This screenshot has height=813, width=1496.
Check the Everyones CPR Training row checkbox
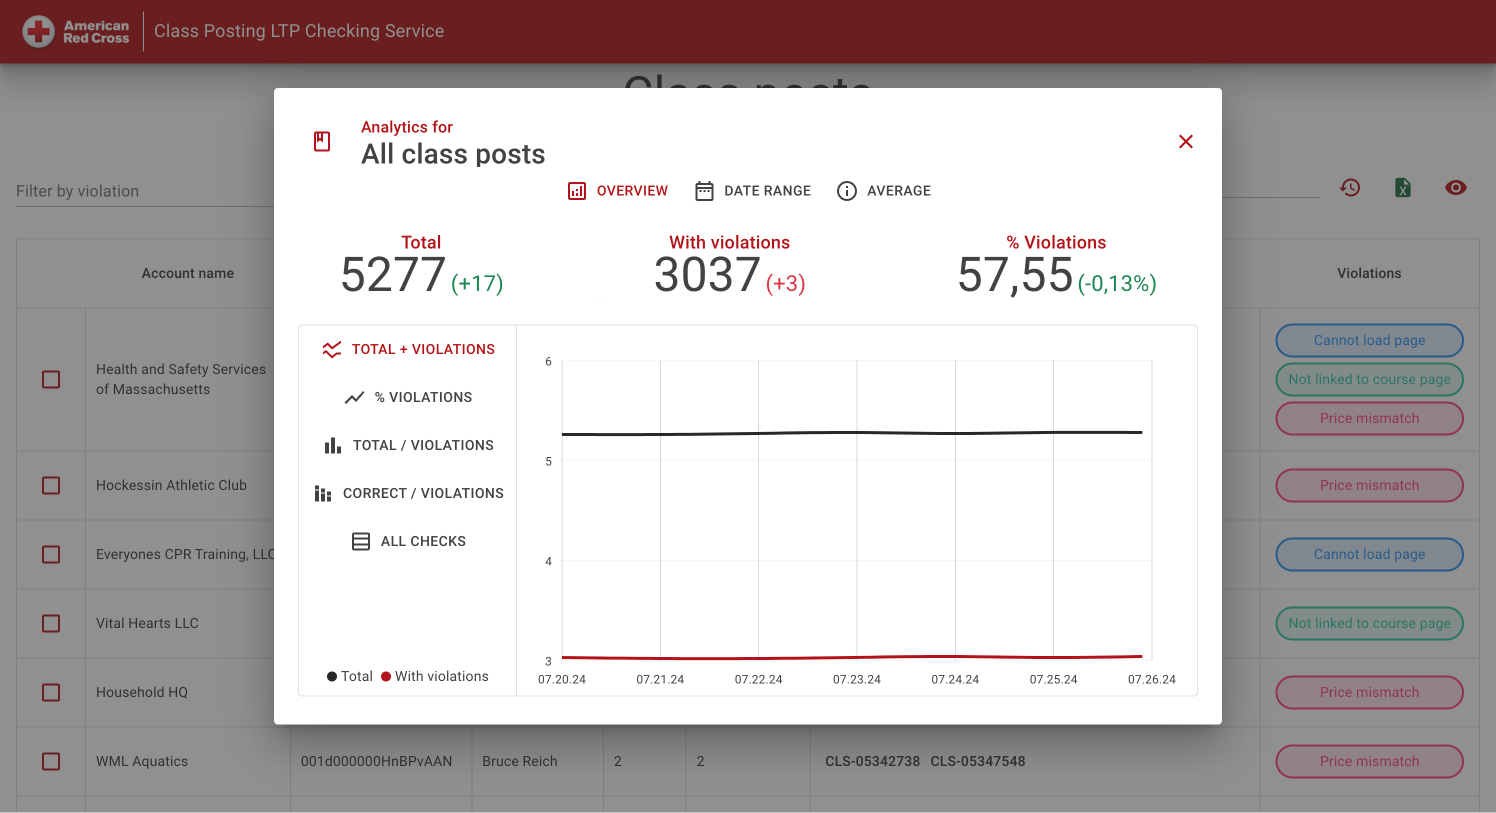[x=51, y=554]
